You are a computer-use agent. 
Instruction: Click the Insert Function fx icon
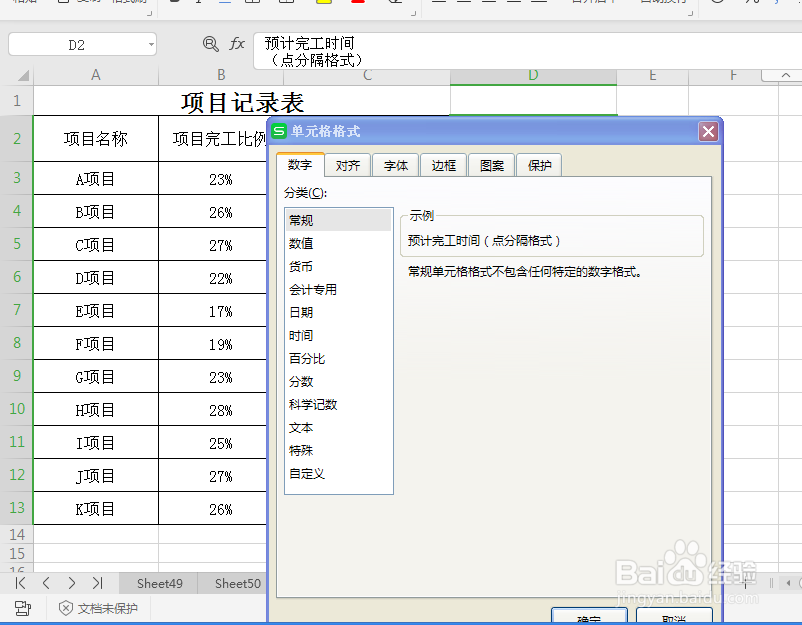[238, 43]
